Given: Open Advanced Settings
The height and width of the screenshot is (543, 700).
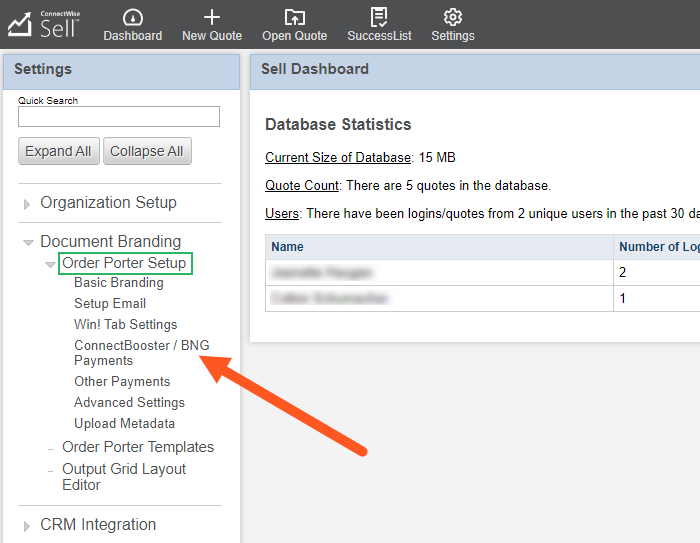Looking at the screenshot, I should pyautogui.click(x=129, y=403).
